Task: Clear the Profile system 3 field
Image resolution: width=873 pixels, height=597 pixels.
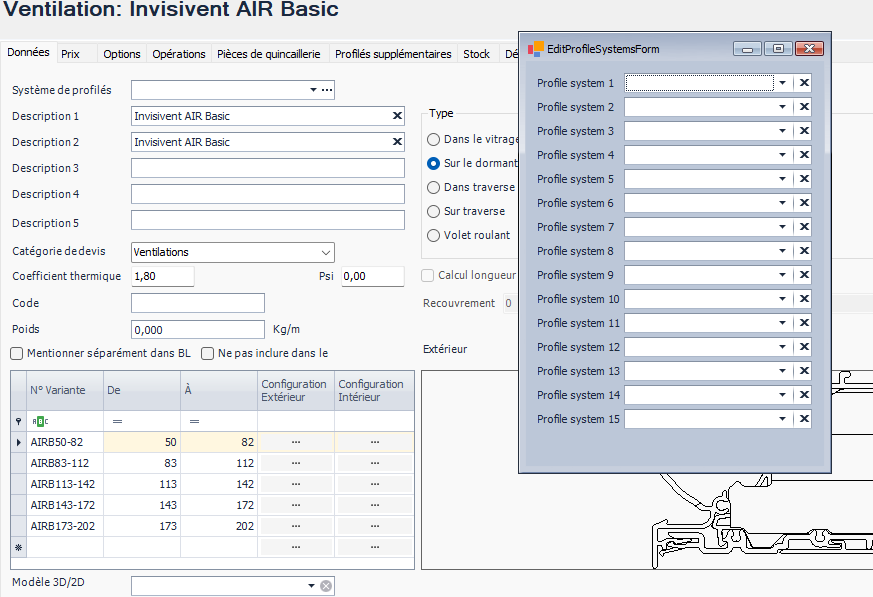Action: pos(804,131)
